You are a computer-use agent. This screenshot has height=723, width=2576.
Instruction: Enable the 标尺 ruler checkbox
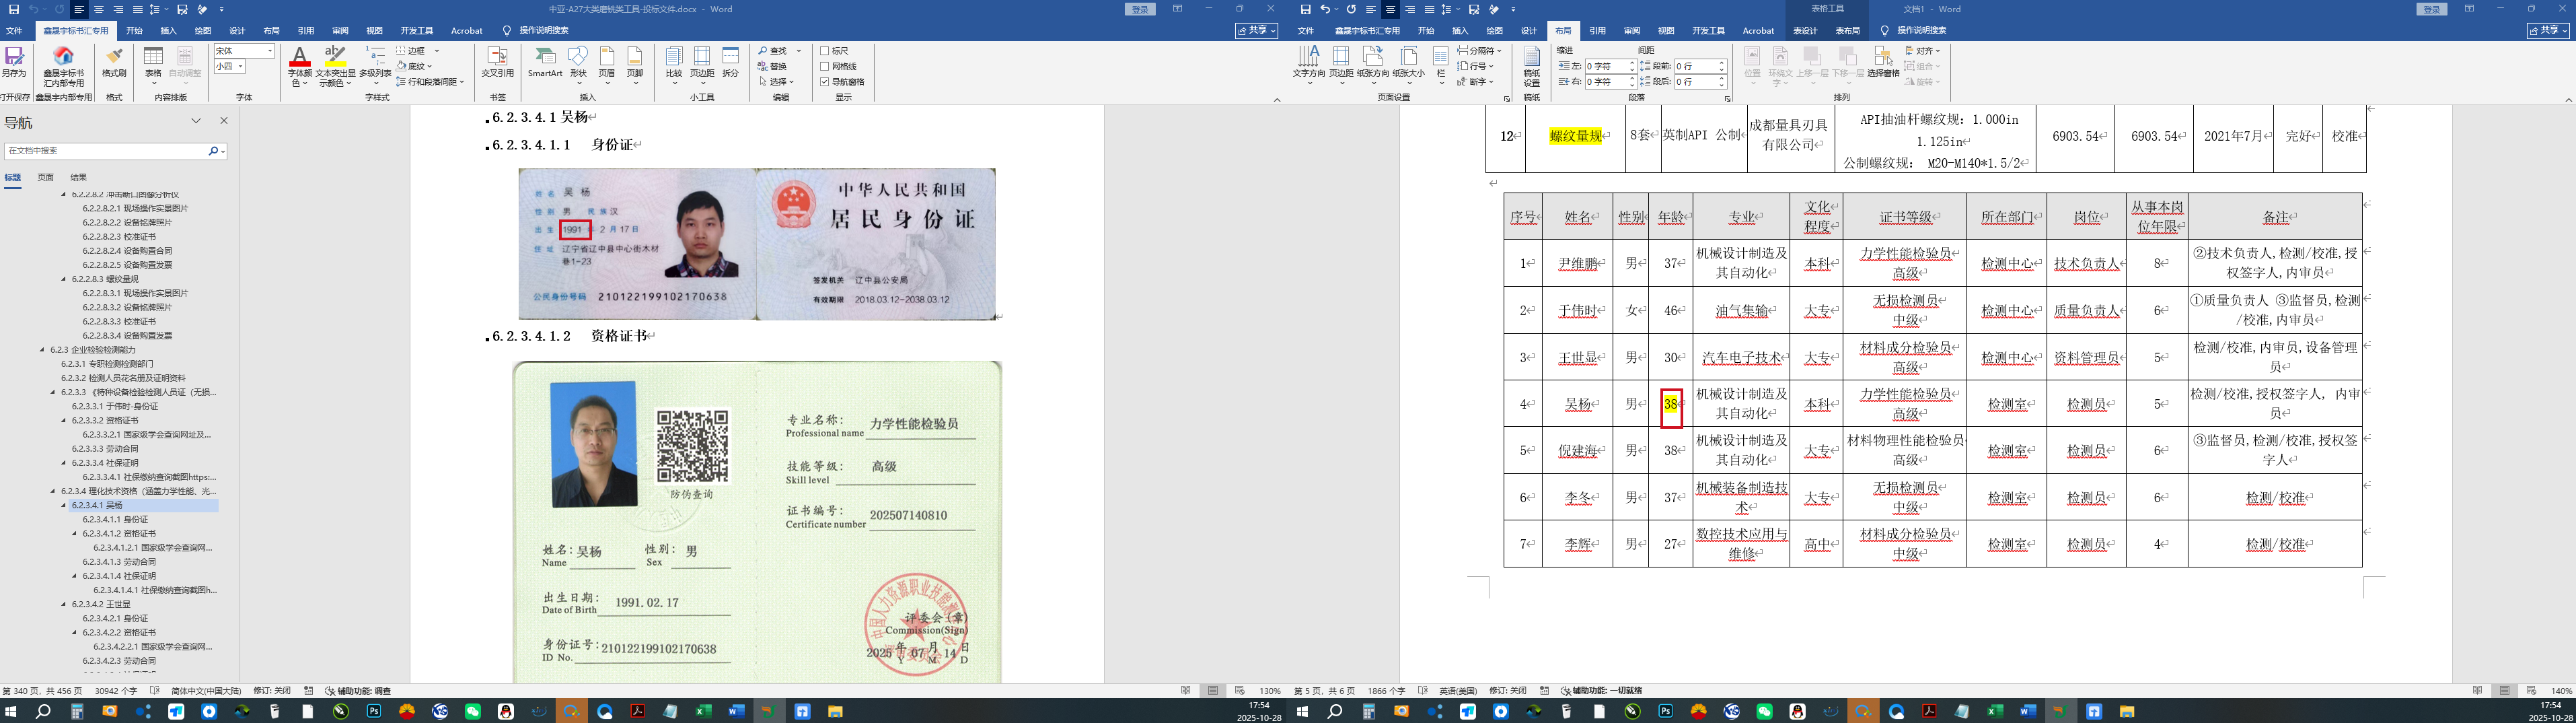tap(824, 51)
